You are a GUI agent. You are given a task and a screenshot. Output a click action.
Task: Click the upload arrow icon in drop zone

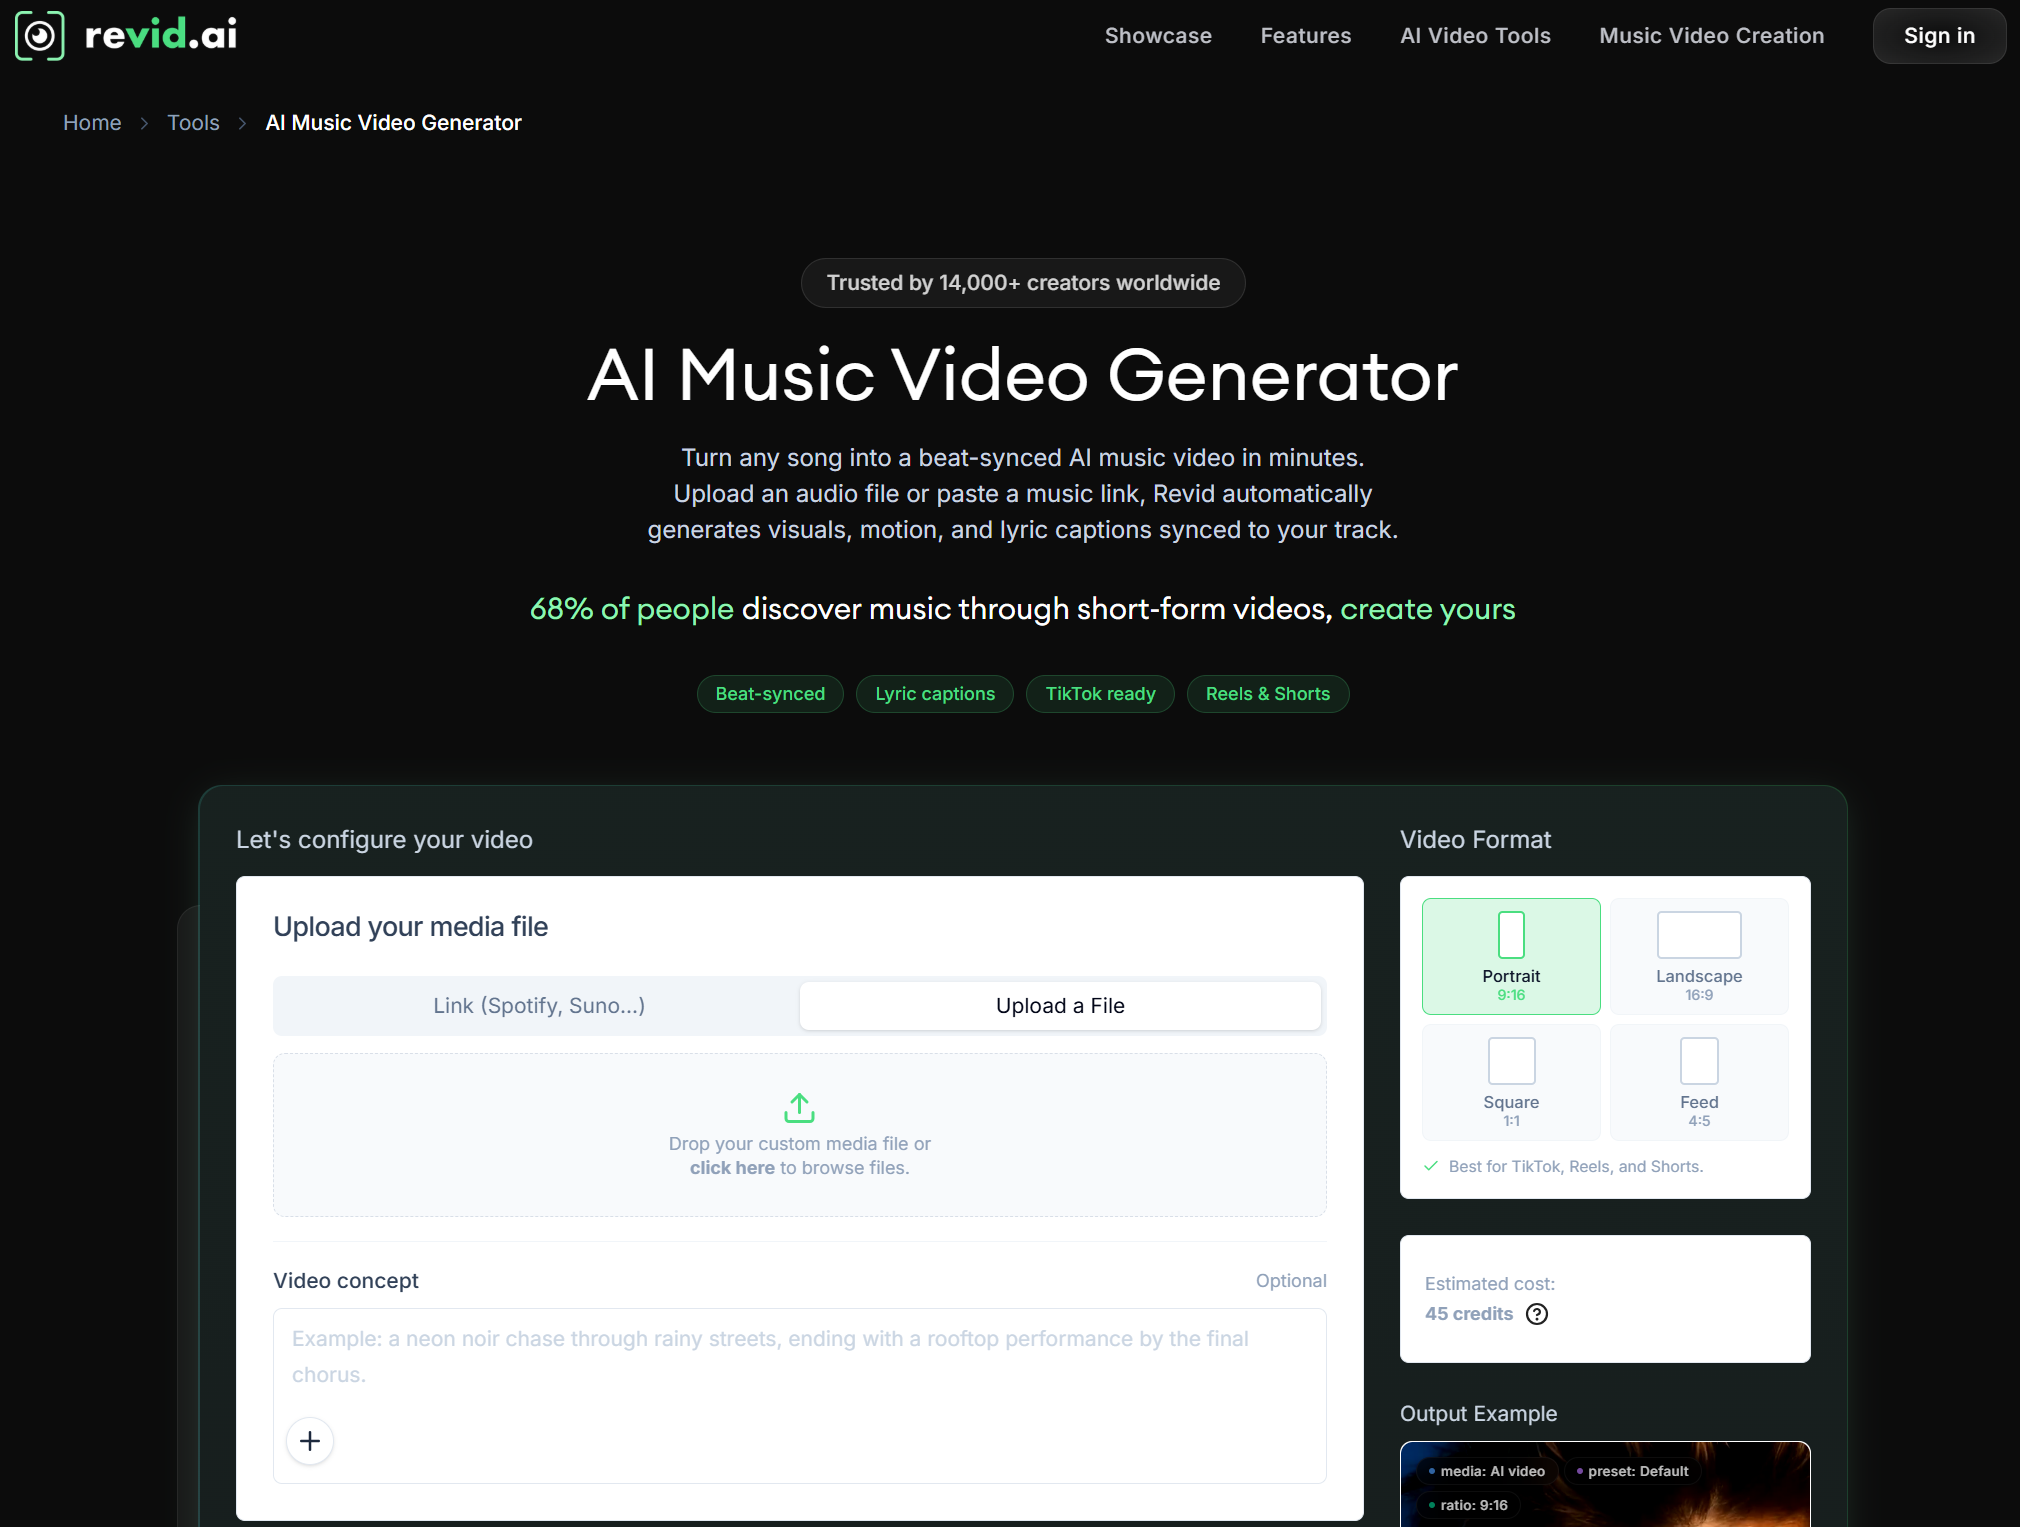(799, 1107)
